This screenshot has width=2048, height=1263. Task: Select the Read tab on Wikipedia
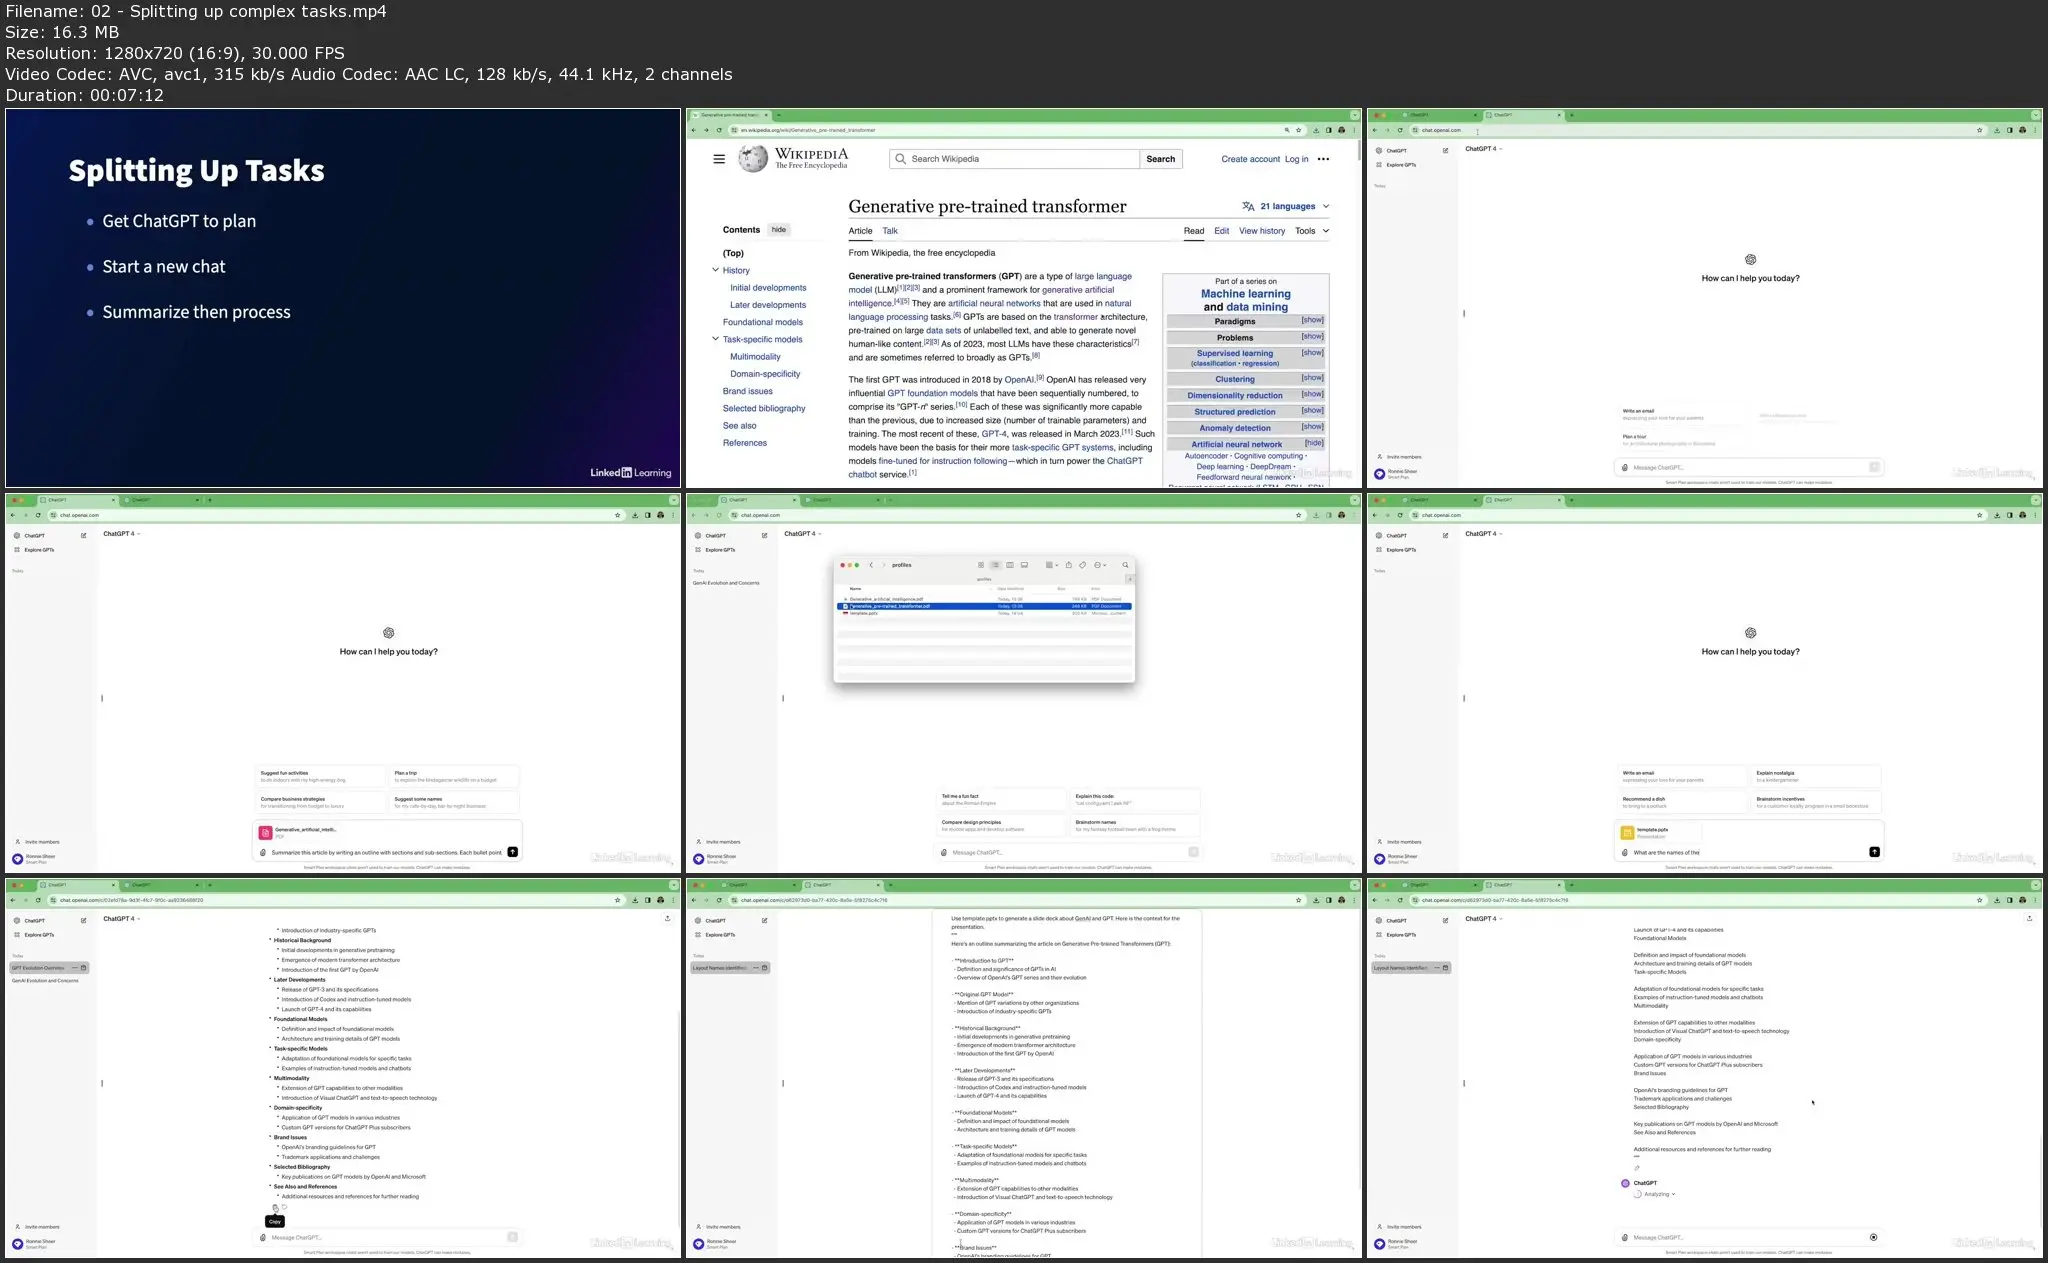pos(1194,231)
